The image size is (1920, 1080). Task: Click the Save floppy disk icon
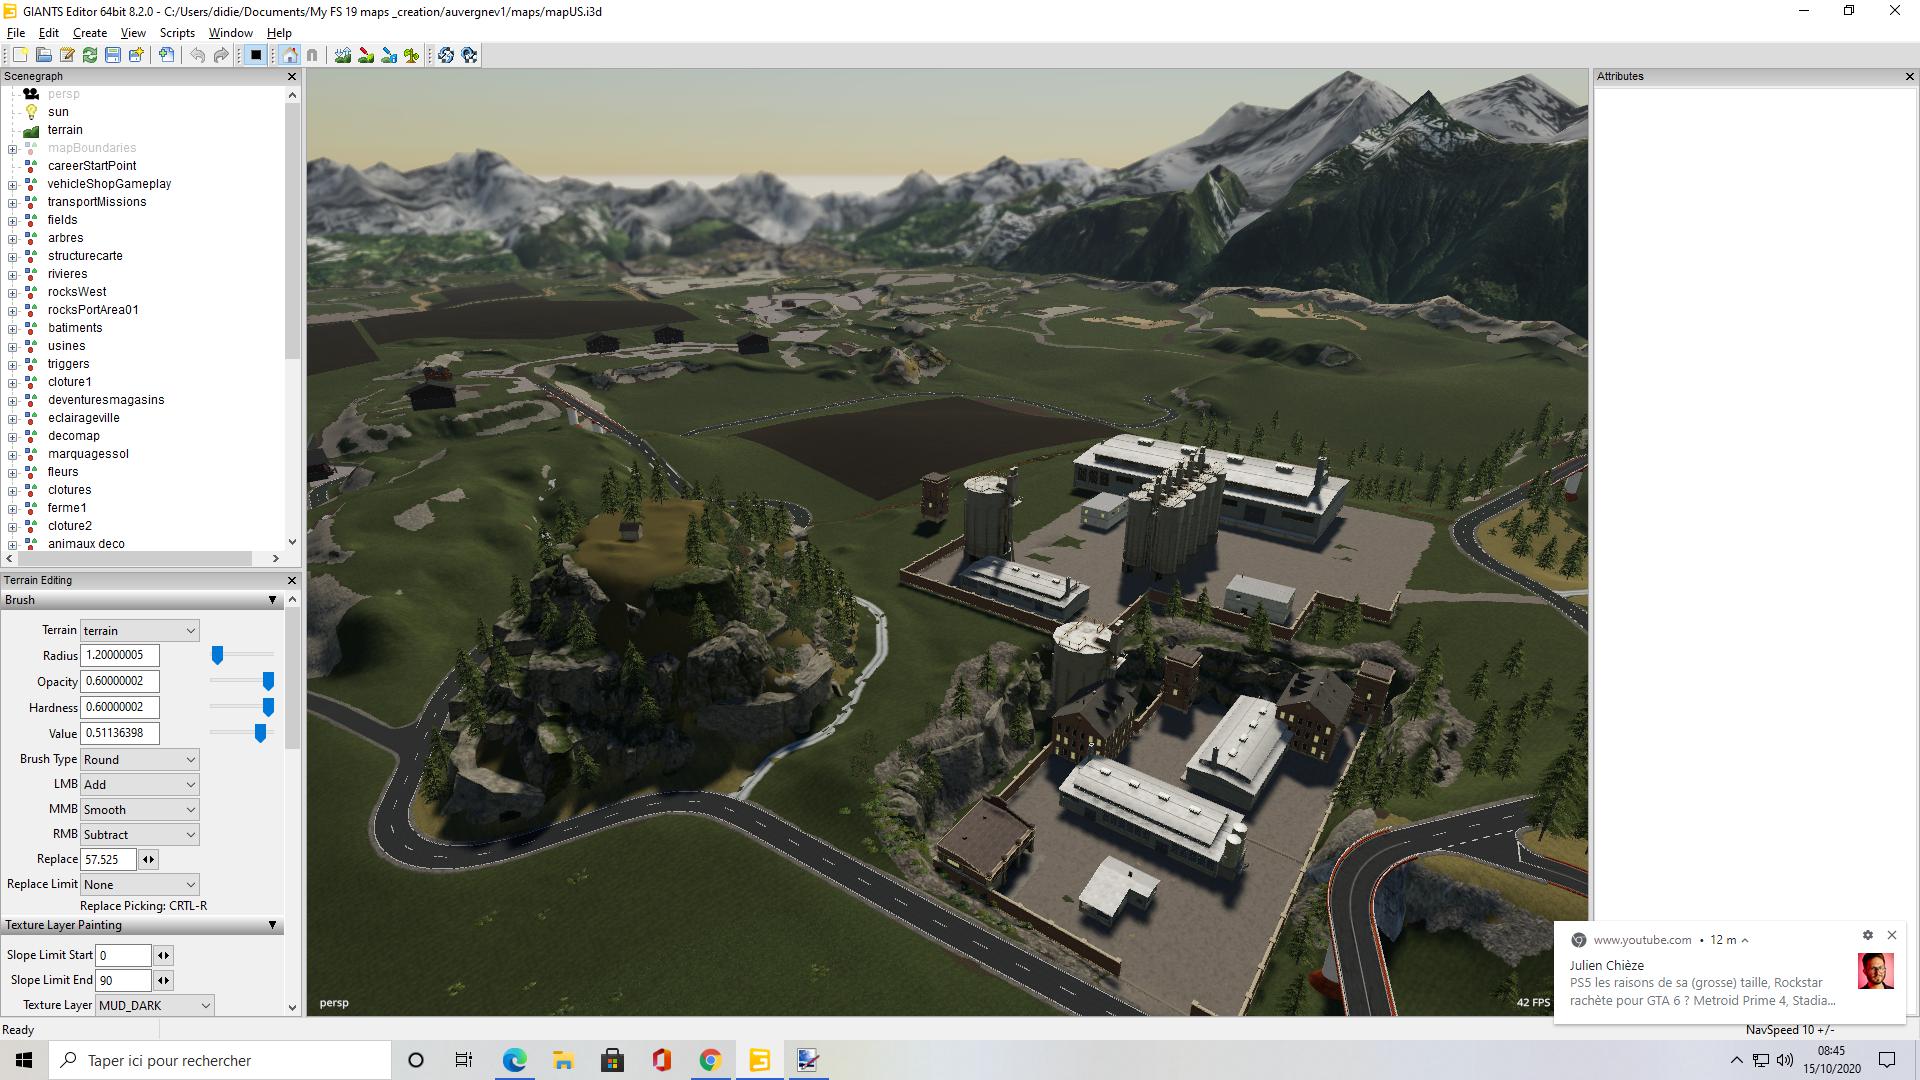(x=113, y=55)
